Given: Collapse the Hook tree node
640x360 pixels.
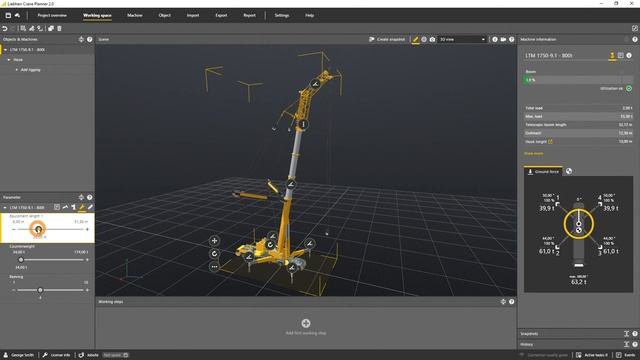Looking at the screenshot, I should click(x=9, y=60).
